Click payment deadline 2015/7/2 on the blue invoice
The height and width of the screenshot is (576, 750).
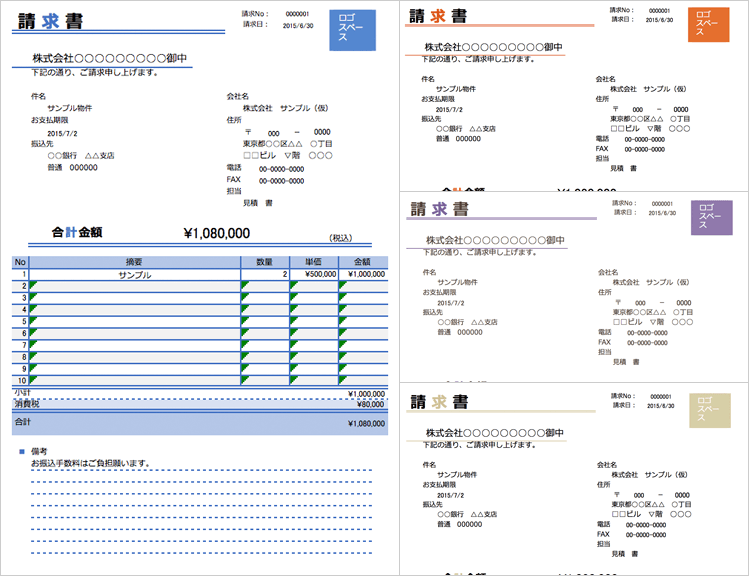(x=62, y=133)
